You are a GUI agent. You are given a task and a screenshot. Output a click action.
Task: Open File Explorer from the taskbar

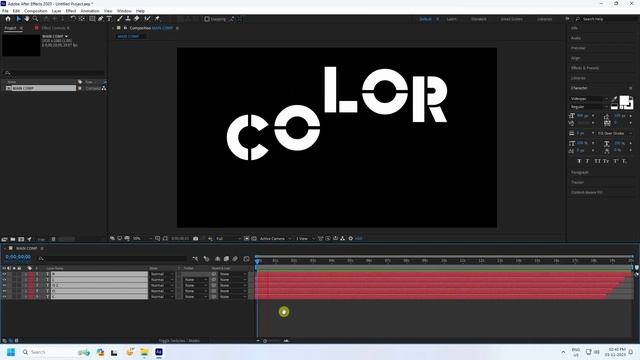(x=144, y=352)
